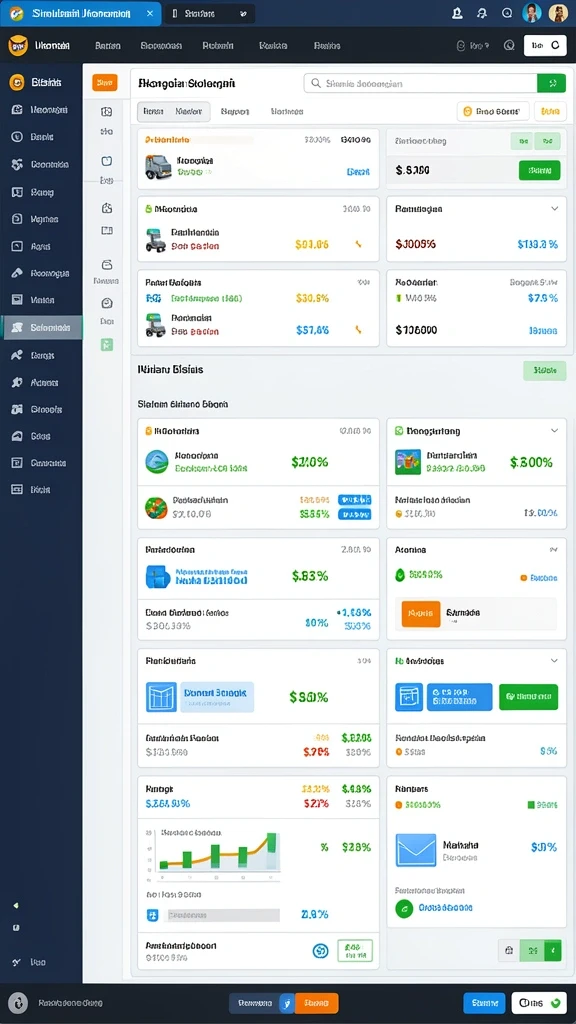
Task: Expand the chevron on the card with the blue and green buttons
Action: pyautogui.click(x=554, y=661)
